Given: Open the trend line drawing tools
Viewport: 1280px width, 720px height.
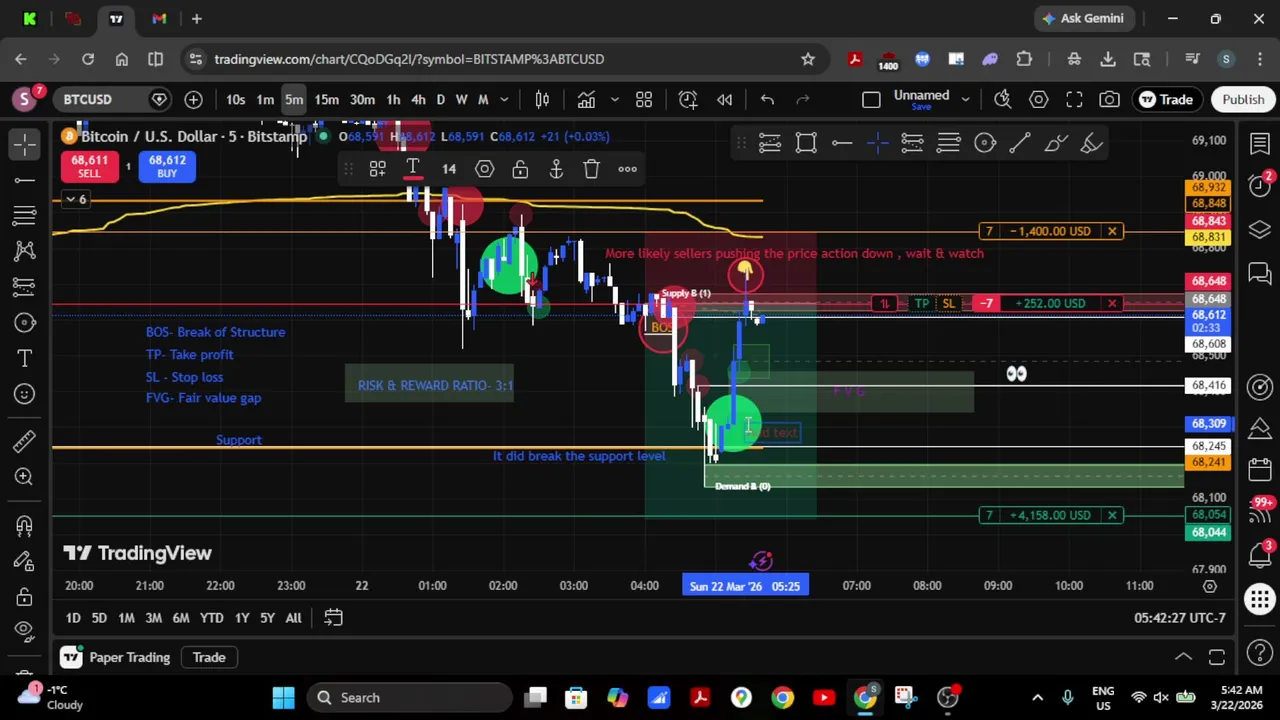Looking at the screenshot, I should (x=25, y=180).
